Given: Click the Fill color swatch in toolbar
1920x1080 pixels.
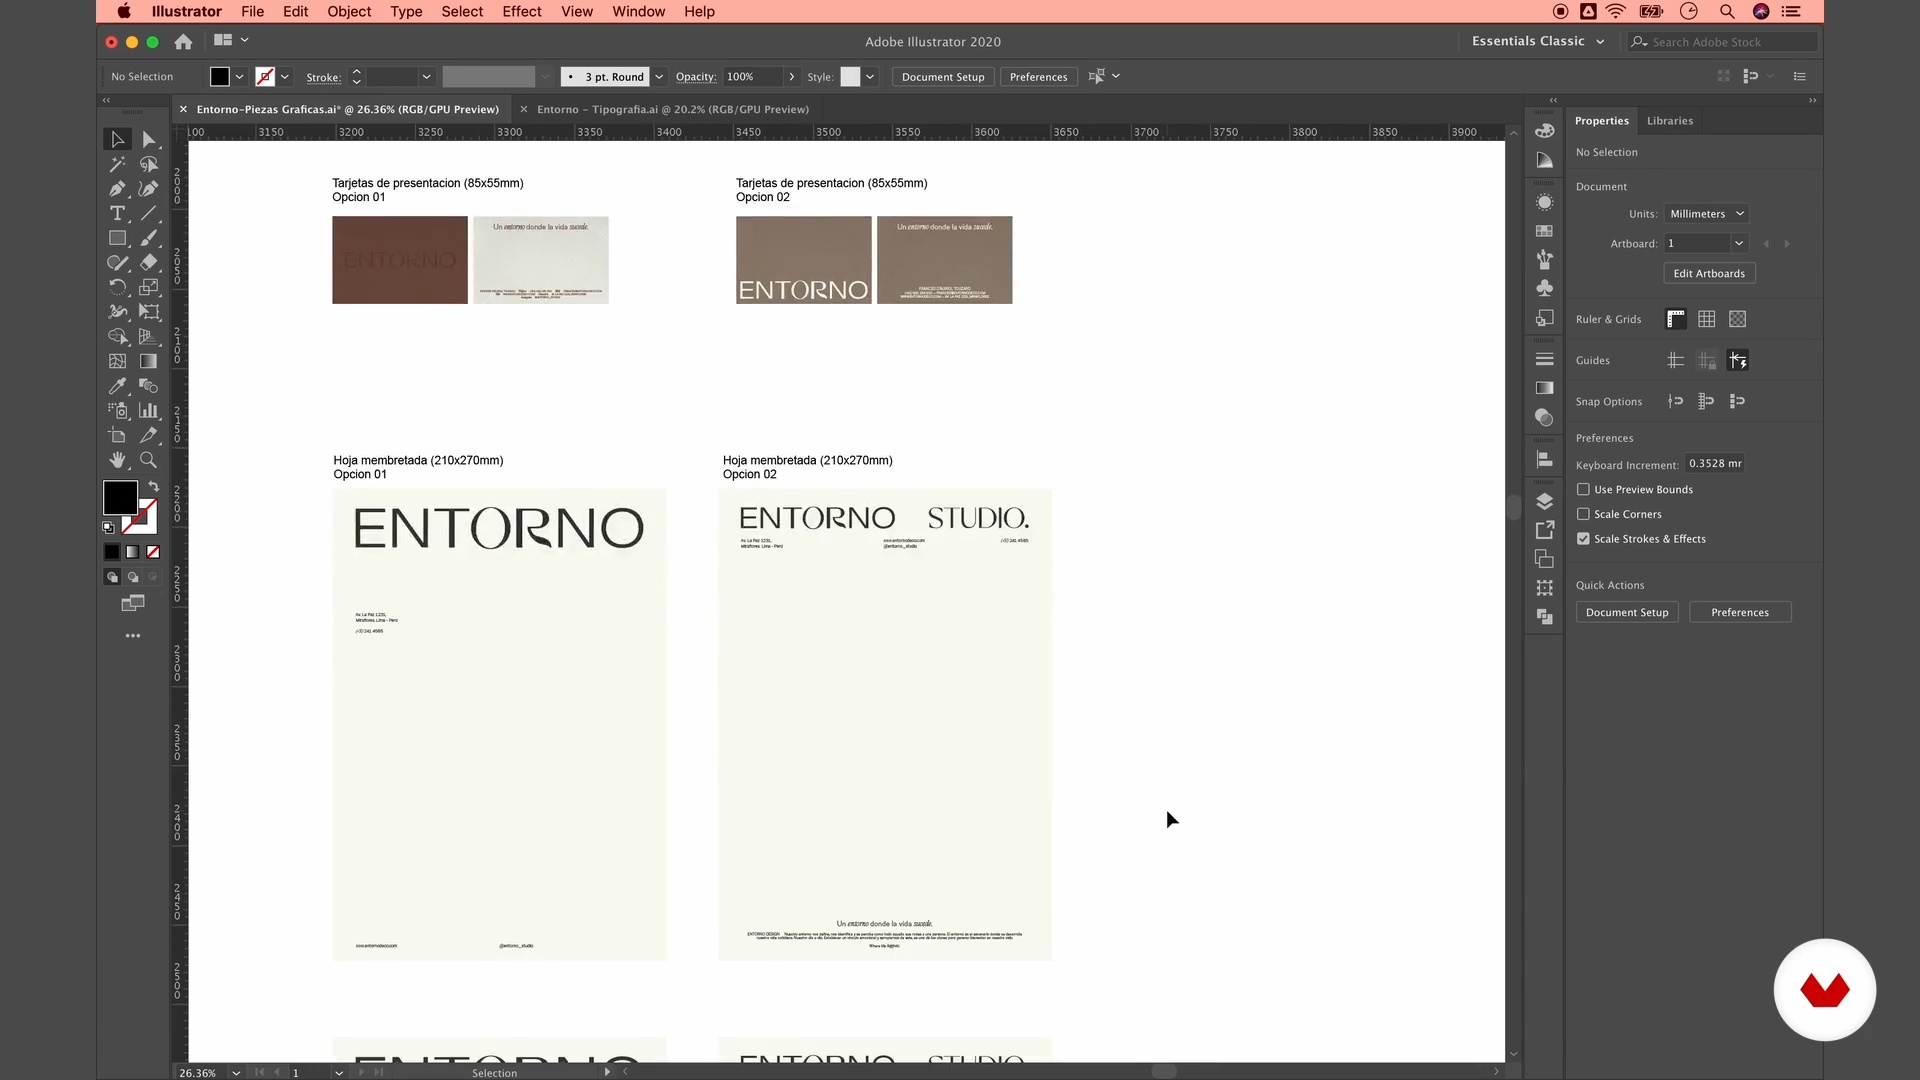Looking at the screenshot, I should 120,497.
